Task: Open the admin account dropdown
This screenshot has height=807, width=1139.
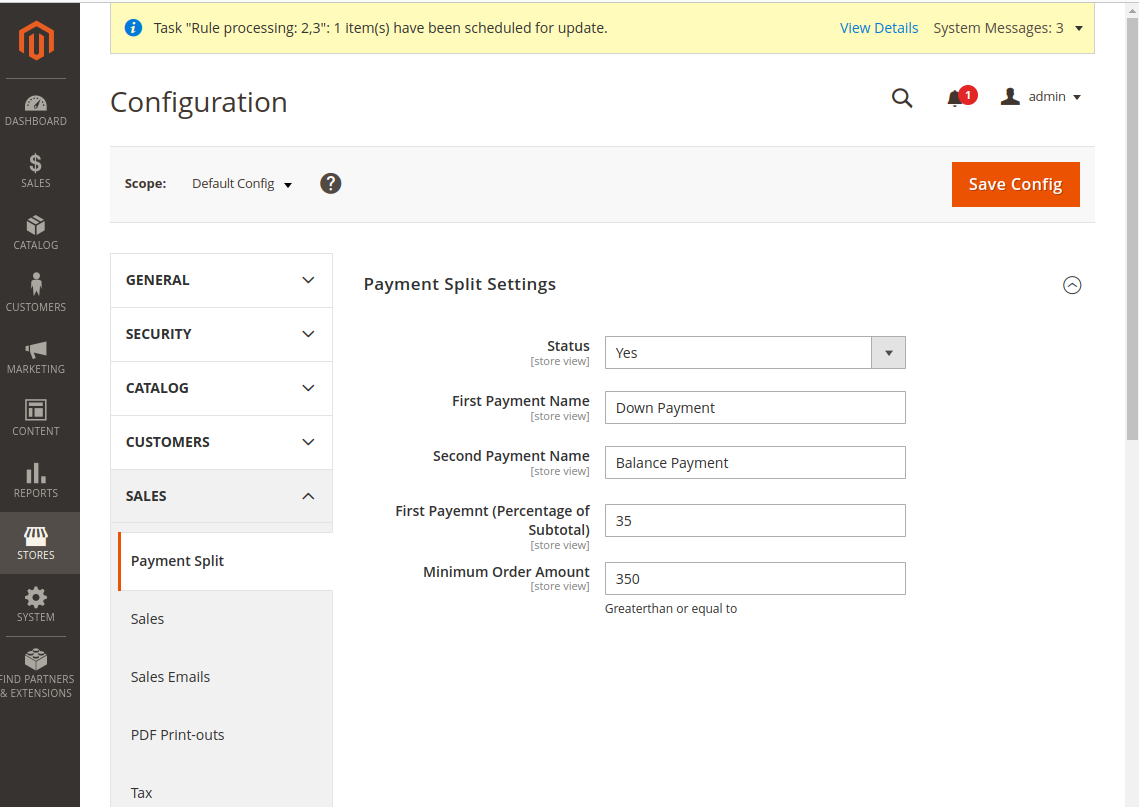Action: pos(1041,97)
